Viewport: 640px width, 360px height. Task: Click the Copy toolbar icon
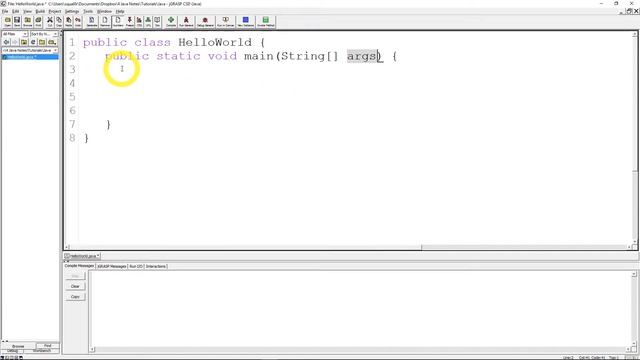click(59, 22)
